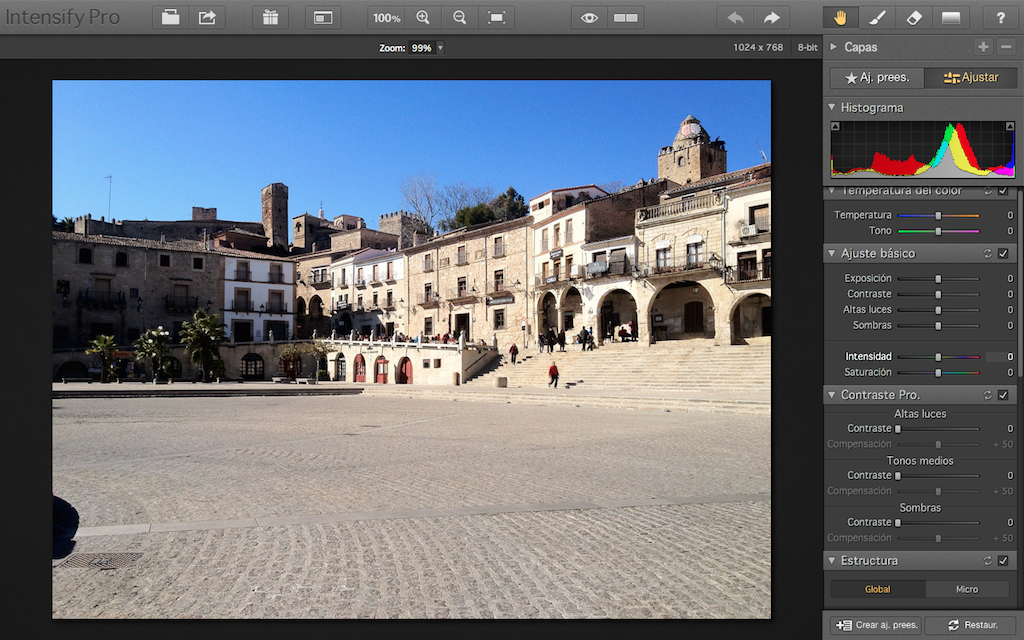The width and height of the screenshot is (1024, 640).
Task: Click the '1024 x 768' dimensions text
Action: click(x=758, y=48)
